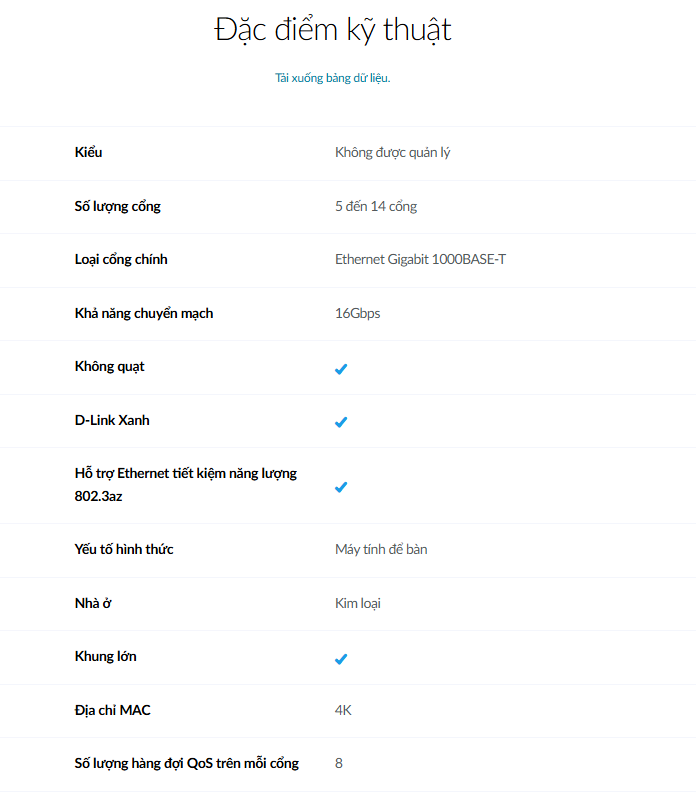Click the '16Gbps' switching capacity value

pyautogui.click(x=357, y=314)
